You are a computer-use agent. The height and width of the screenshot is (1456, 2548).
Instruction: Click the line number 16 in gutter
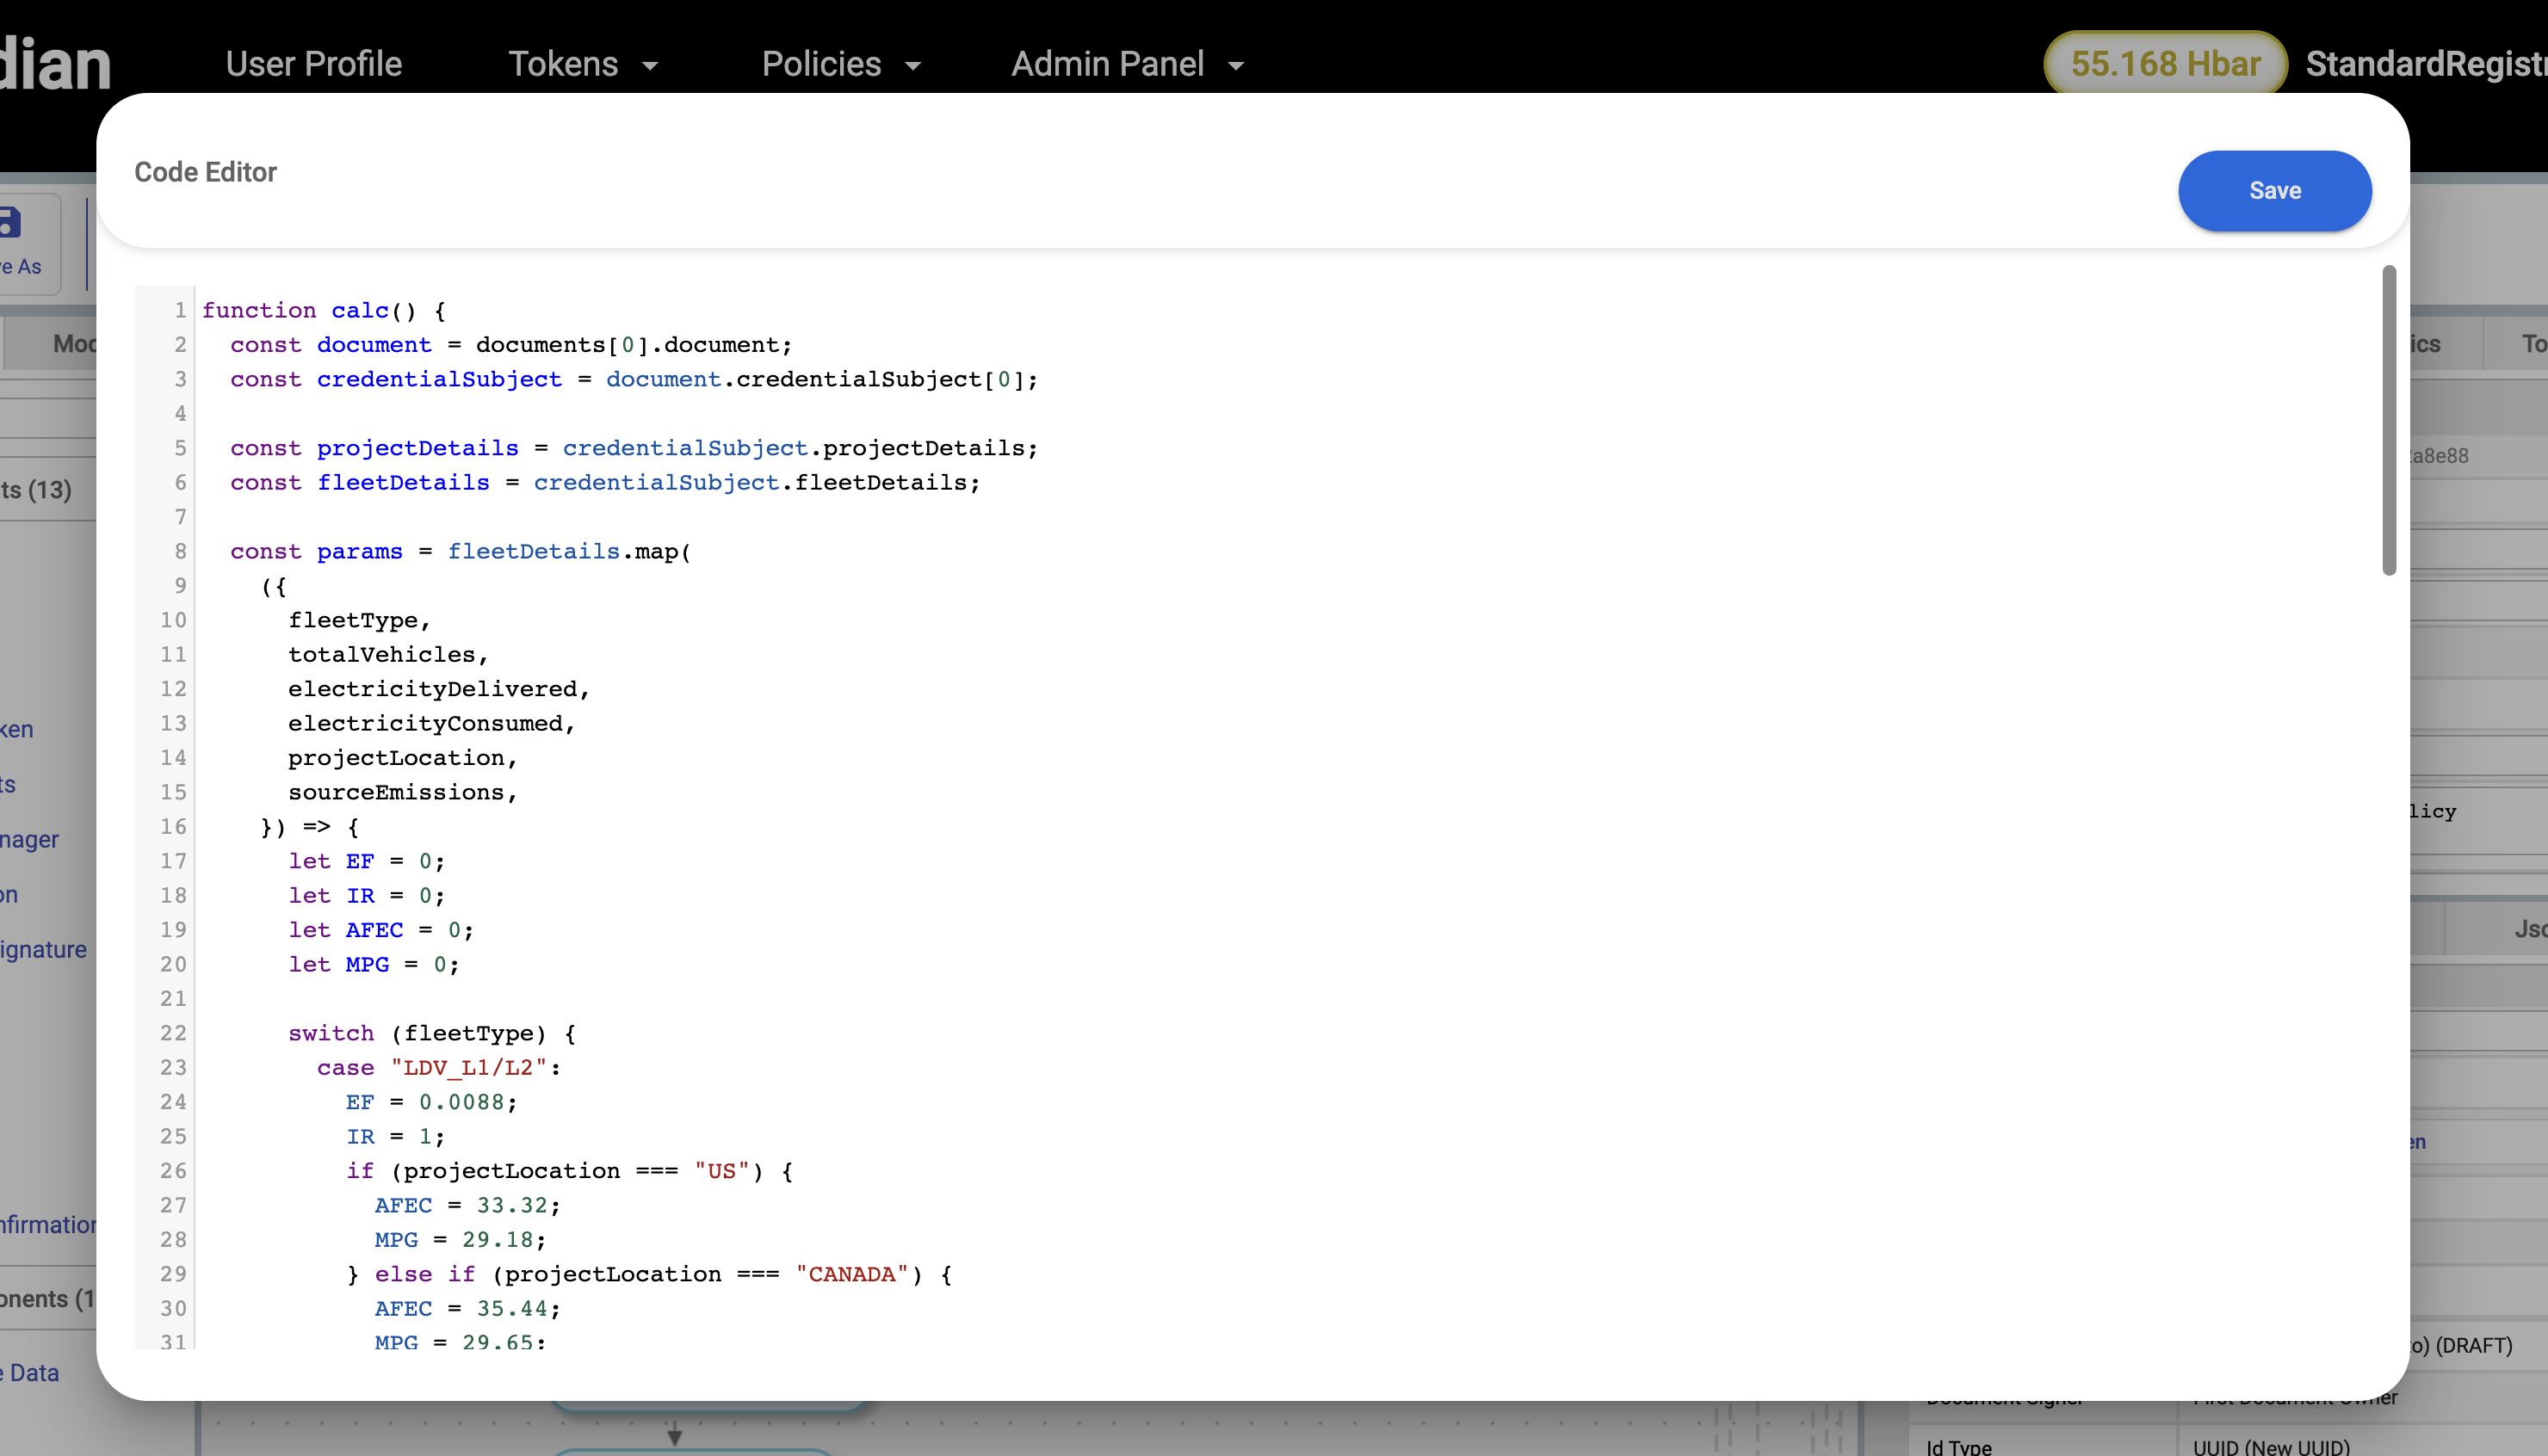point(173,827)
